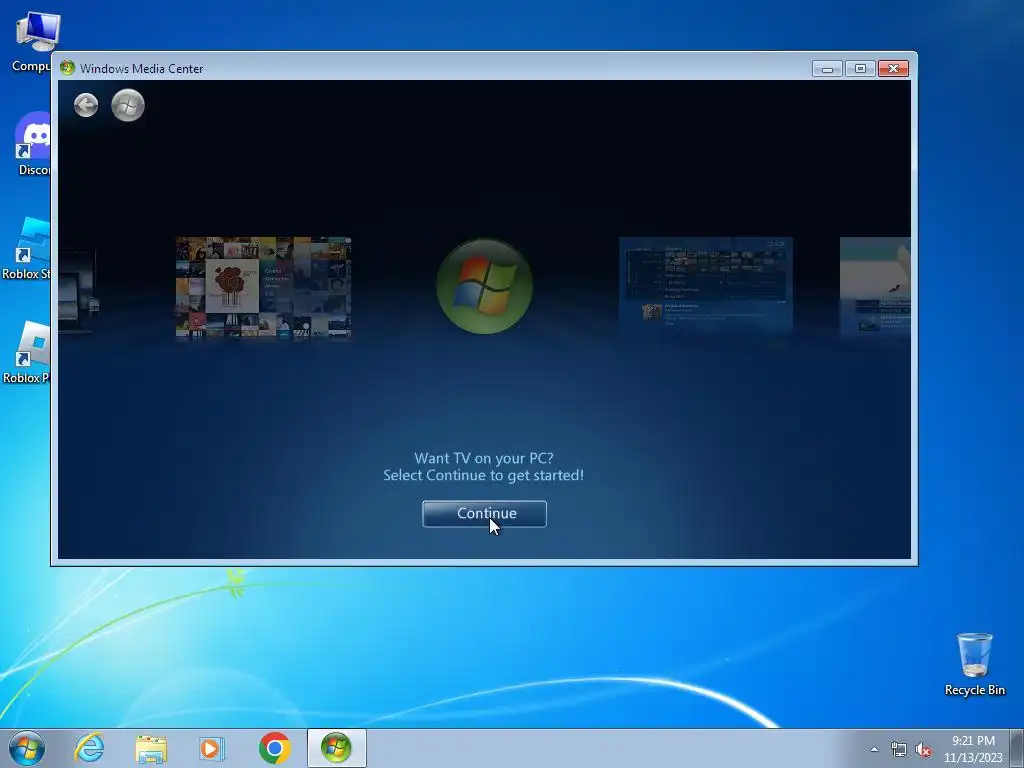Screen dimensions: 1024x768
Task: Click the Windows Media Center taskbar button
Action: 336,748
